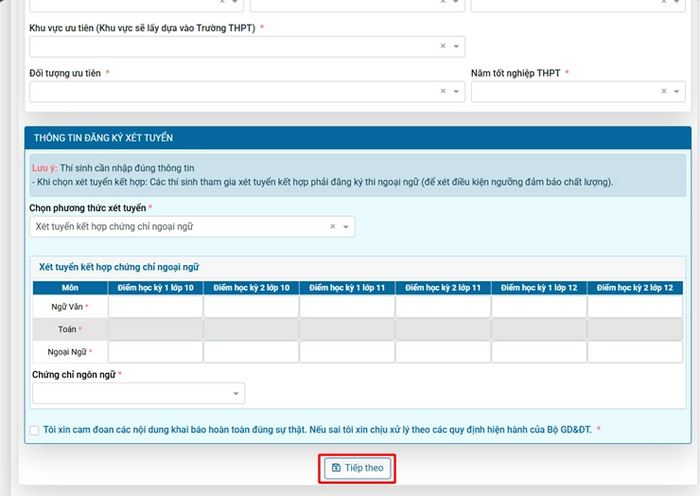Clear the Năm tốt nghiệp THPT field (x icon)
The image size is (700, 496).
664,91
